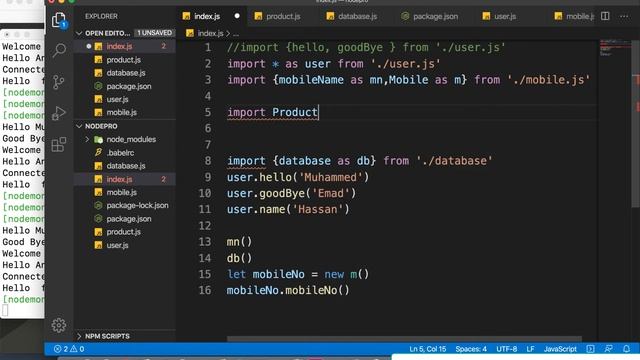
Task: Open the editor More Actions ellipsis
Action: coord(624,16)
